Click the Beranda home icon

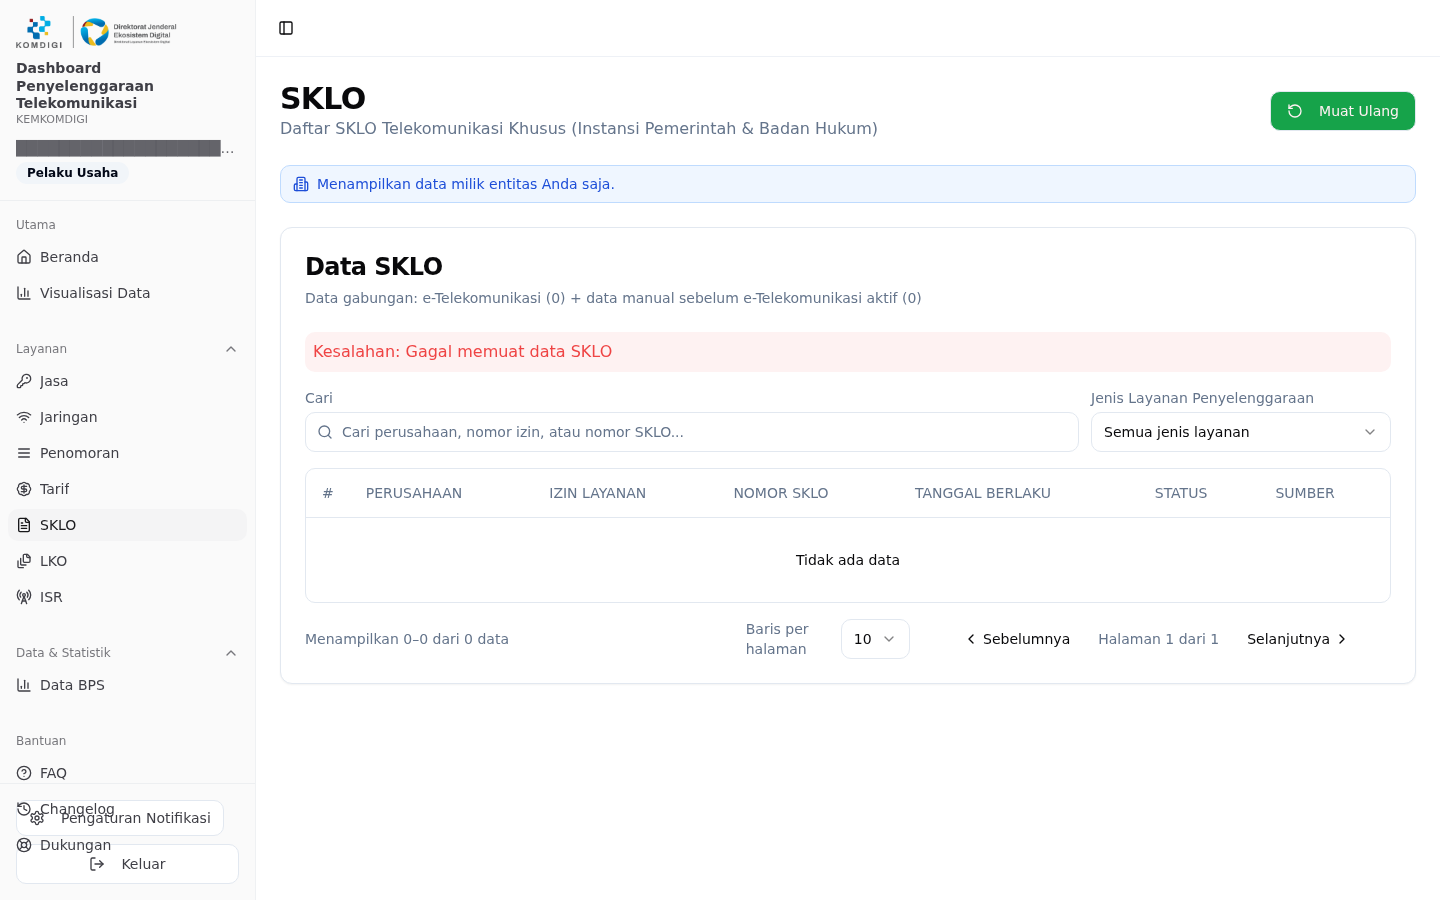point(24,257)
